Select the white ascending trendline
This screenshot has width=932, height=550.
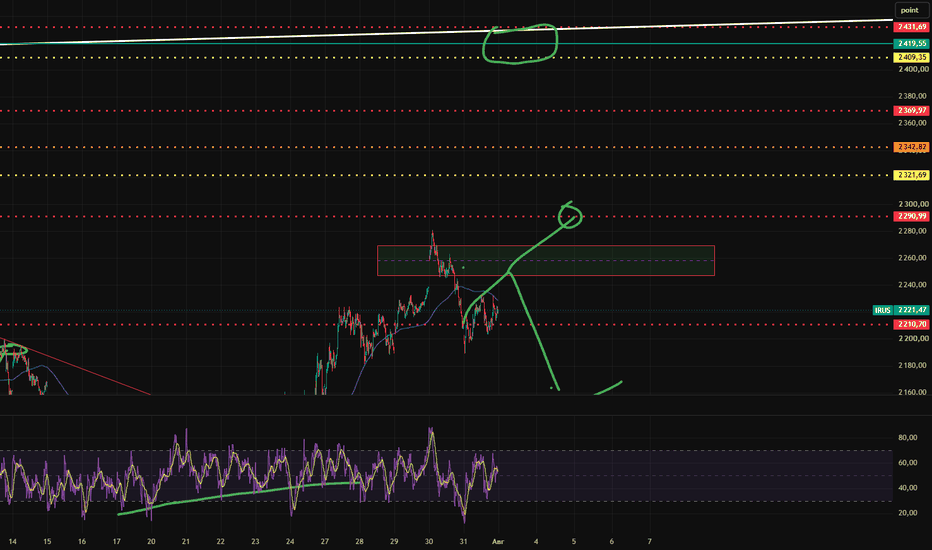click(x=446, y=33)
